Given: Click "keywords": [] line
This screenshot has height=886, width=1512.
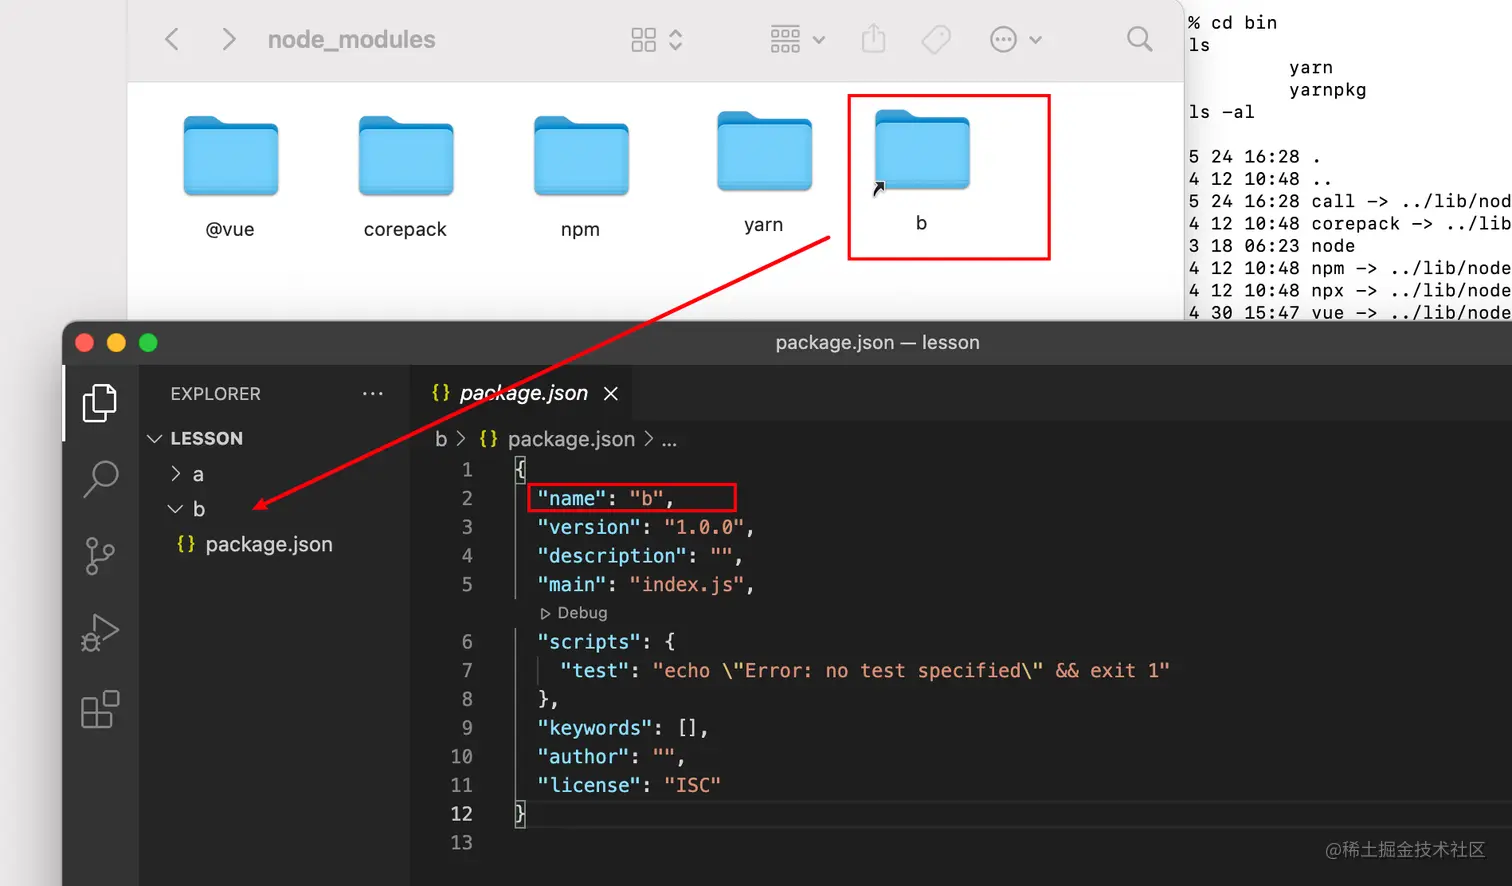Looking at the screenshot, I should click(x=623, y=728).
